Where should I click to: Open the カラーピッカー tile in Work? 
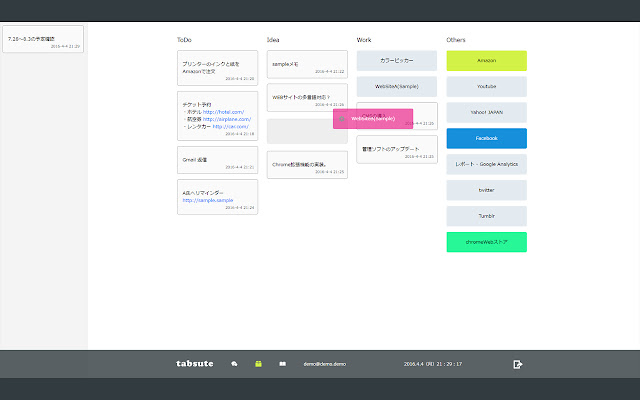point(397,60)
